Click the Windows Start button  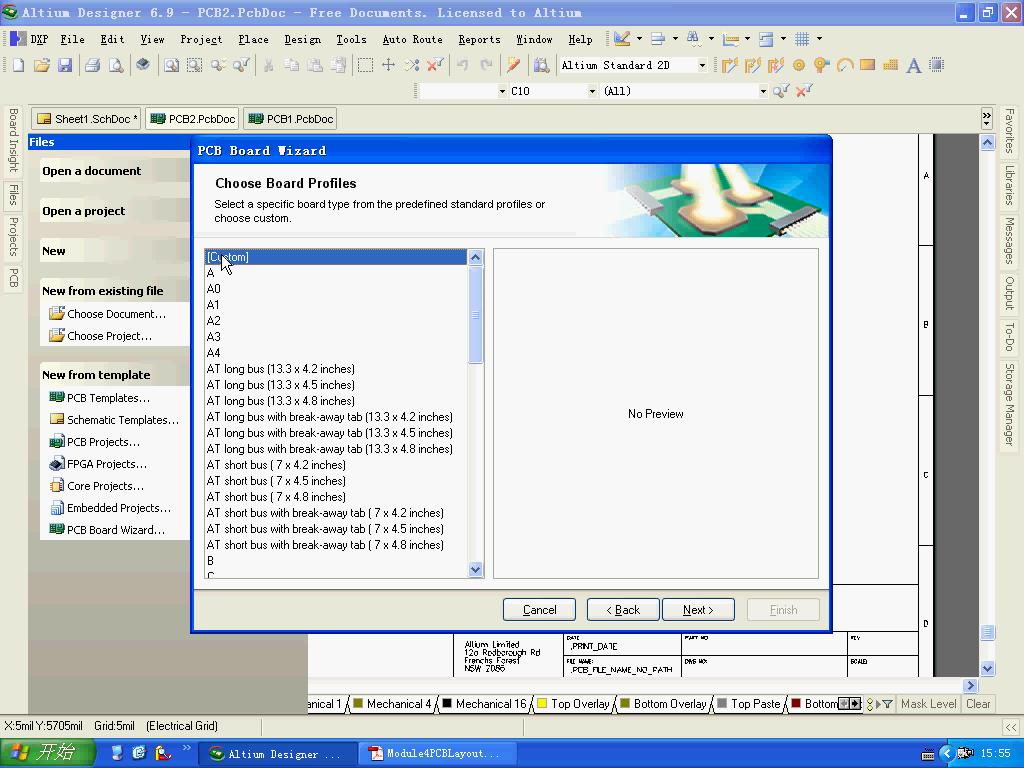47,754
